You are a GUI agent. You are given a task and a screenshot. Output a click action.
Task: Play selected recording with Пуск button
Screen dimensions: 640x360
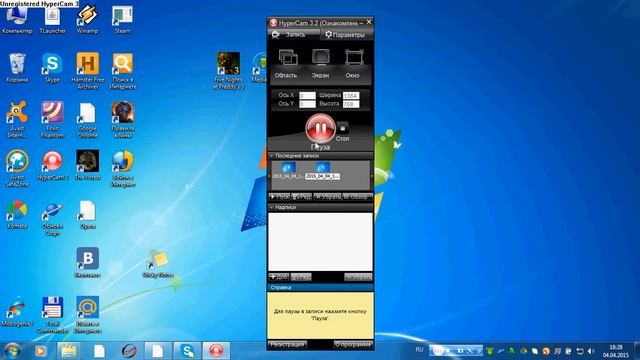[x=279, y=197]
